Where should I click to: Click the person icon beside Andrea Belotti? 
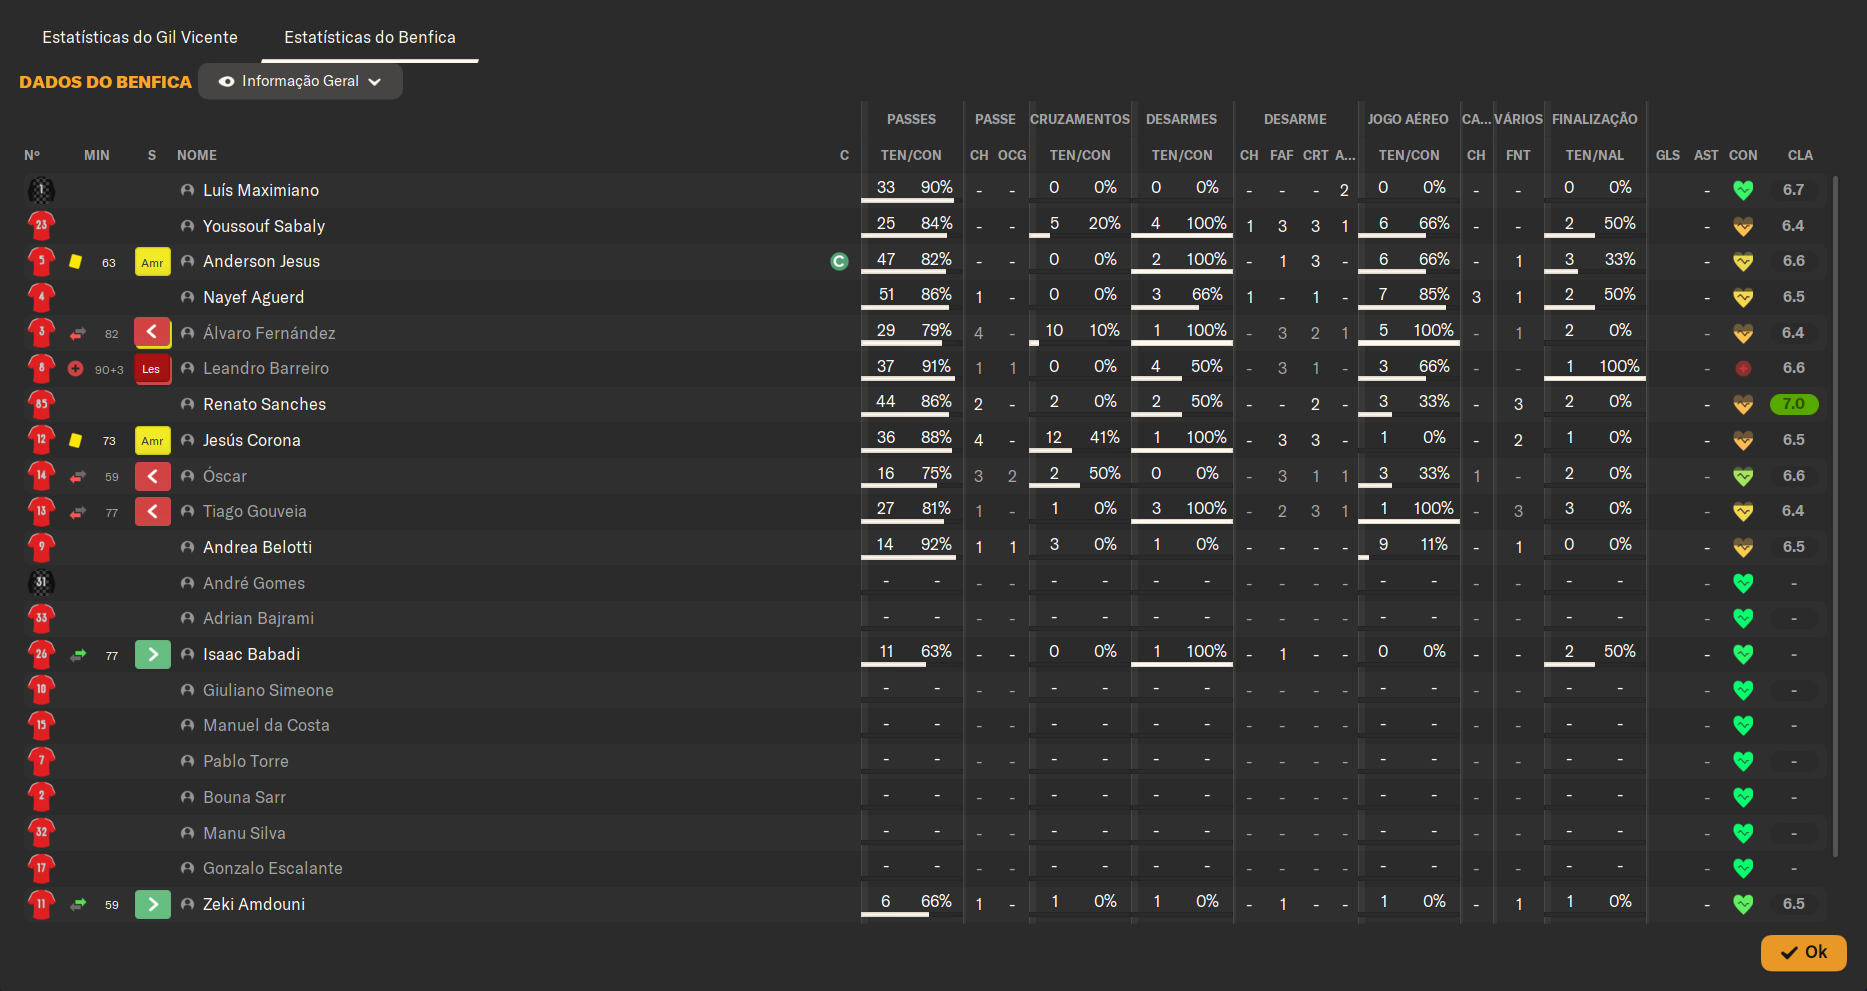(x=187, y=547)
